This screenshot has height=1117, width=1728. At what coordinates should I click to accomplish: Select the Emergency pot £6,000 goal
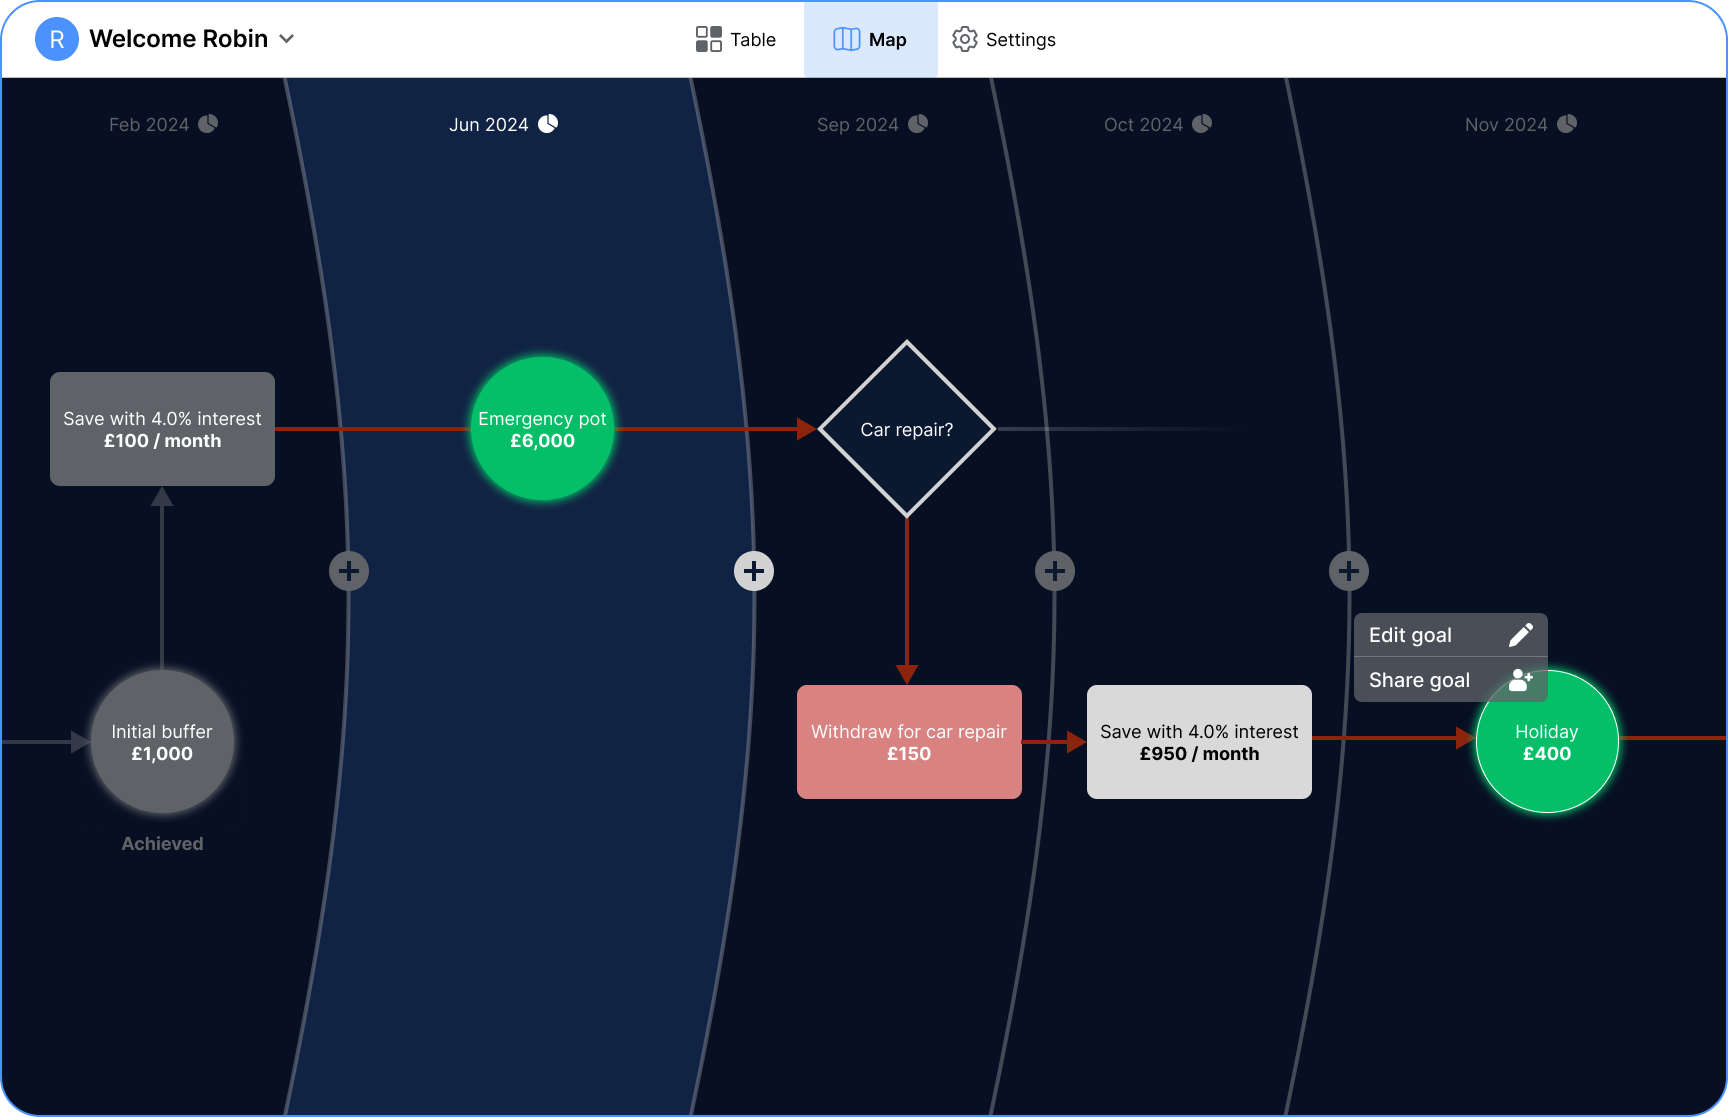coord(542,429)
